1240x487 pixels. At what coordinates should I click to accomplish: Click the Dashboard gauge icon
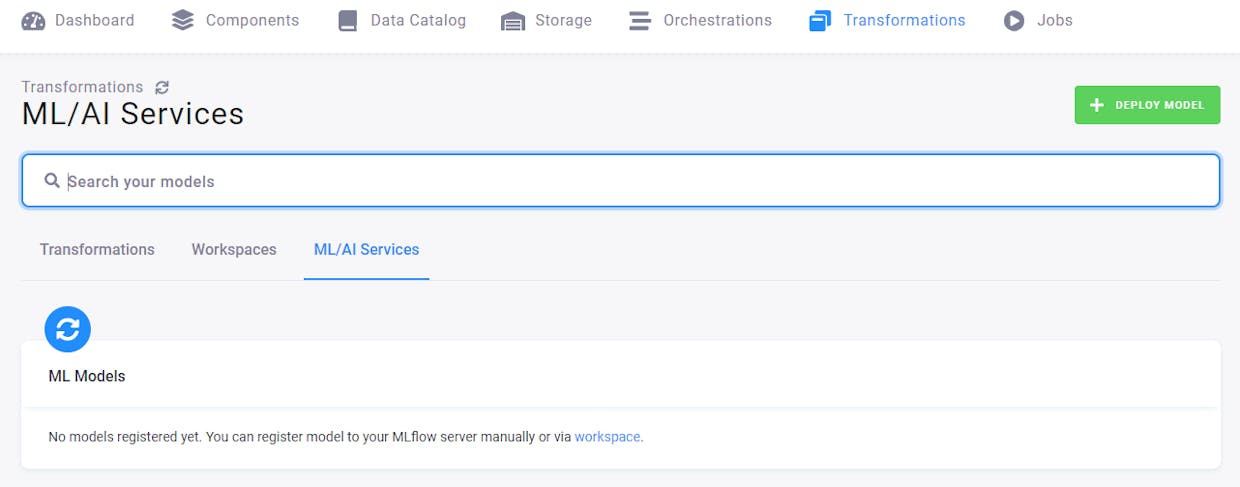pos(33,20)
